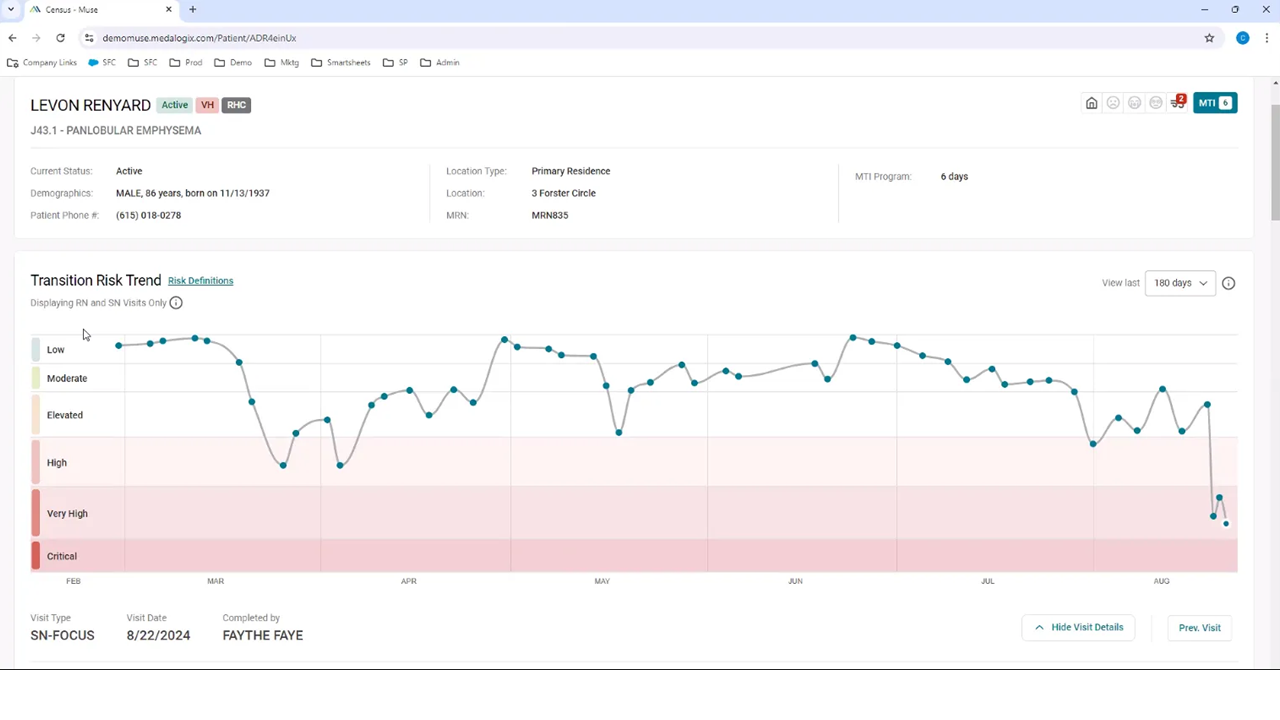Click the Critical risk level label

click(62, 556)
